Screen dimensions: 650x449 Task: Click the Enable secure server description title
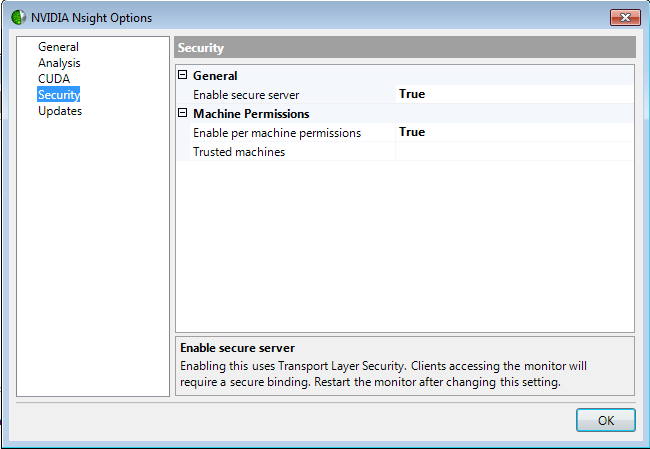pyautogui.click(x=237, y=348)
